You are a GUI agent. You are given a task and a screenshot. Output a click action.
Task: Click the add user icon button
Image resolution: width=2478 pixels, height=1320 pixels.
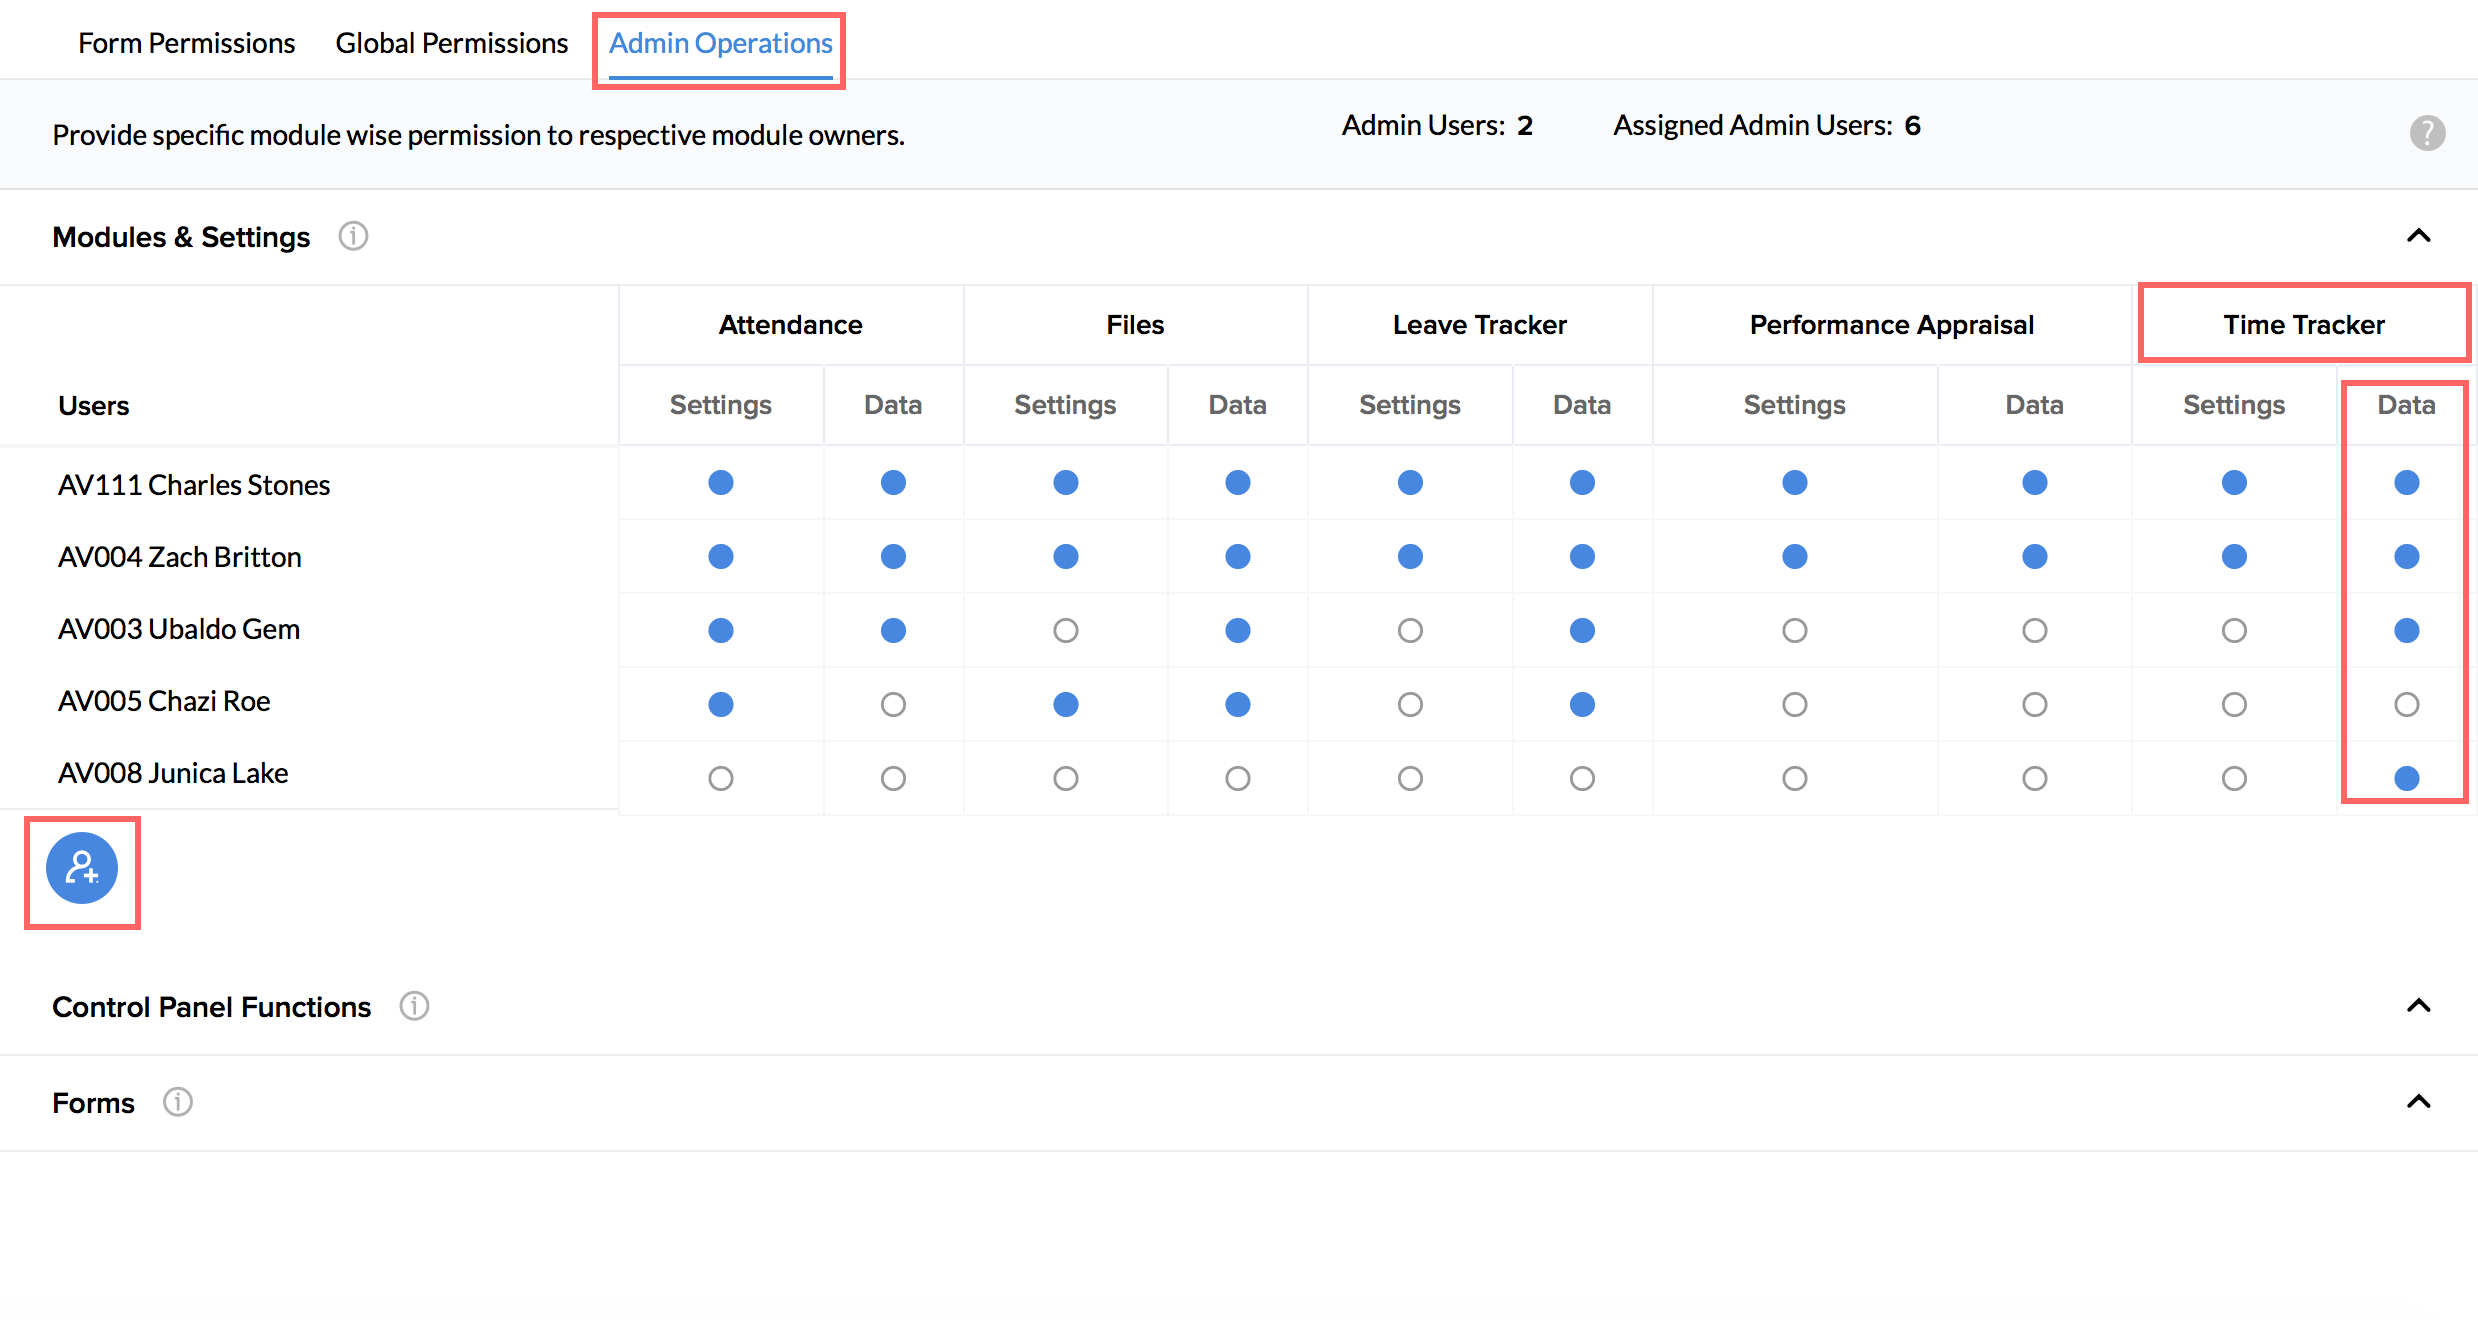point(82,868)
